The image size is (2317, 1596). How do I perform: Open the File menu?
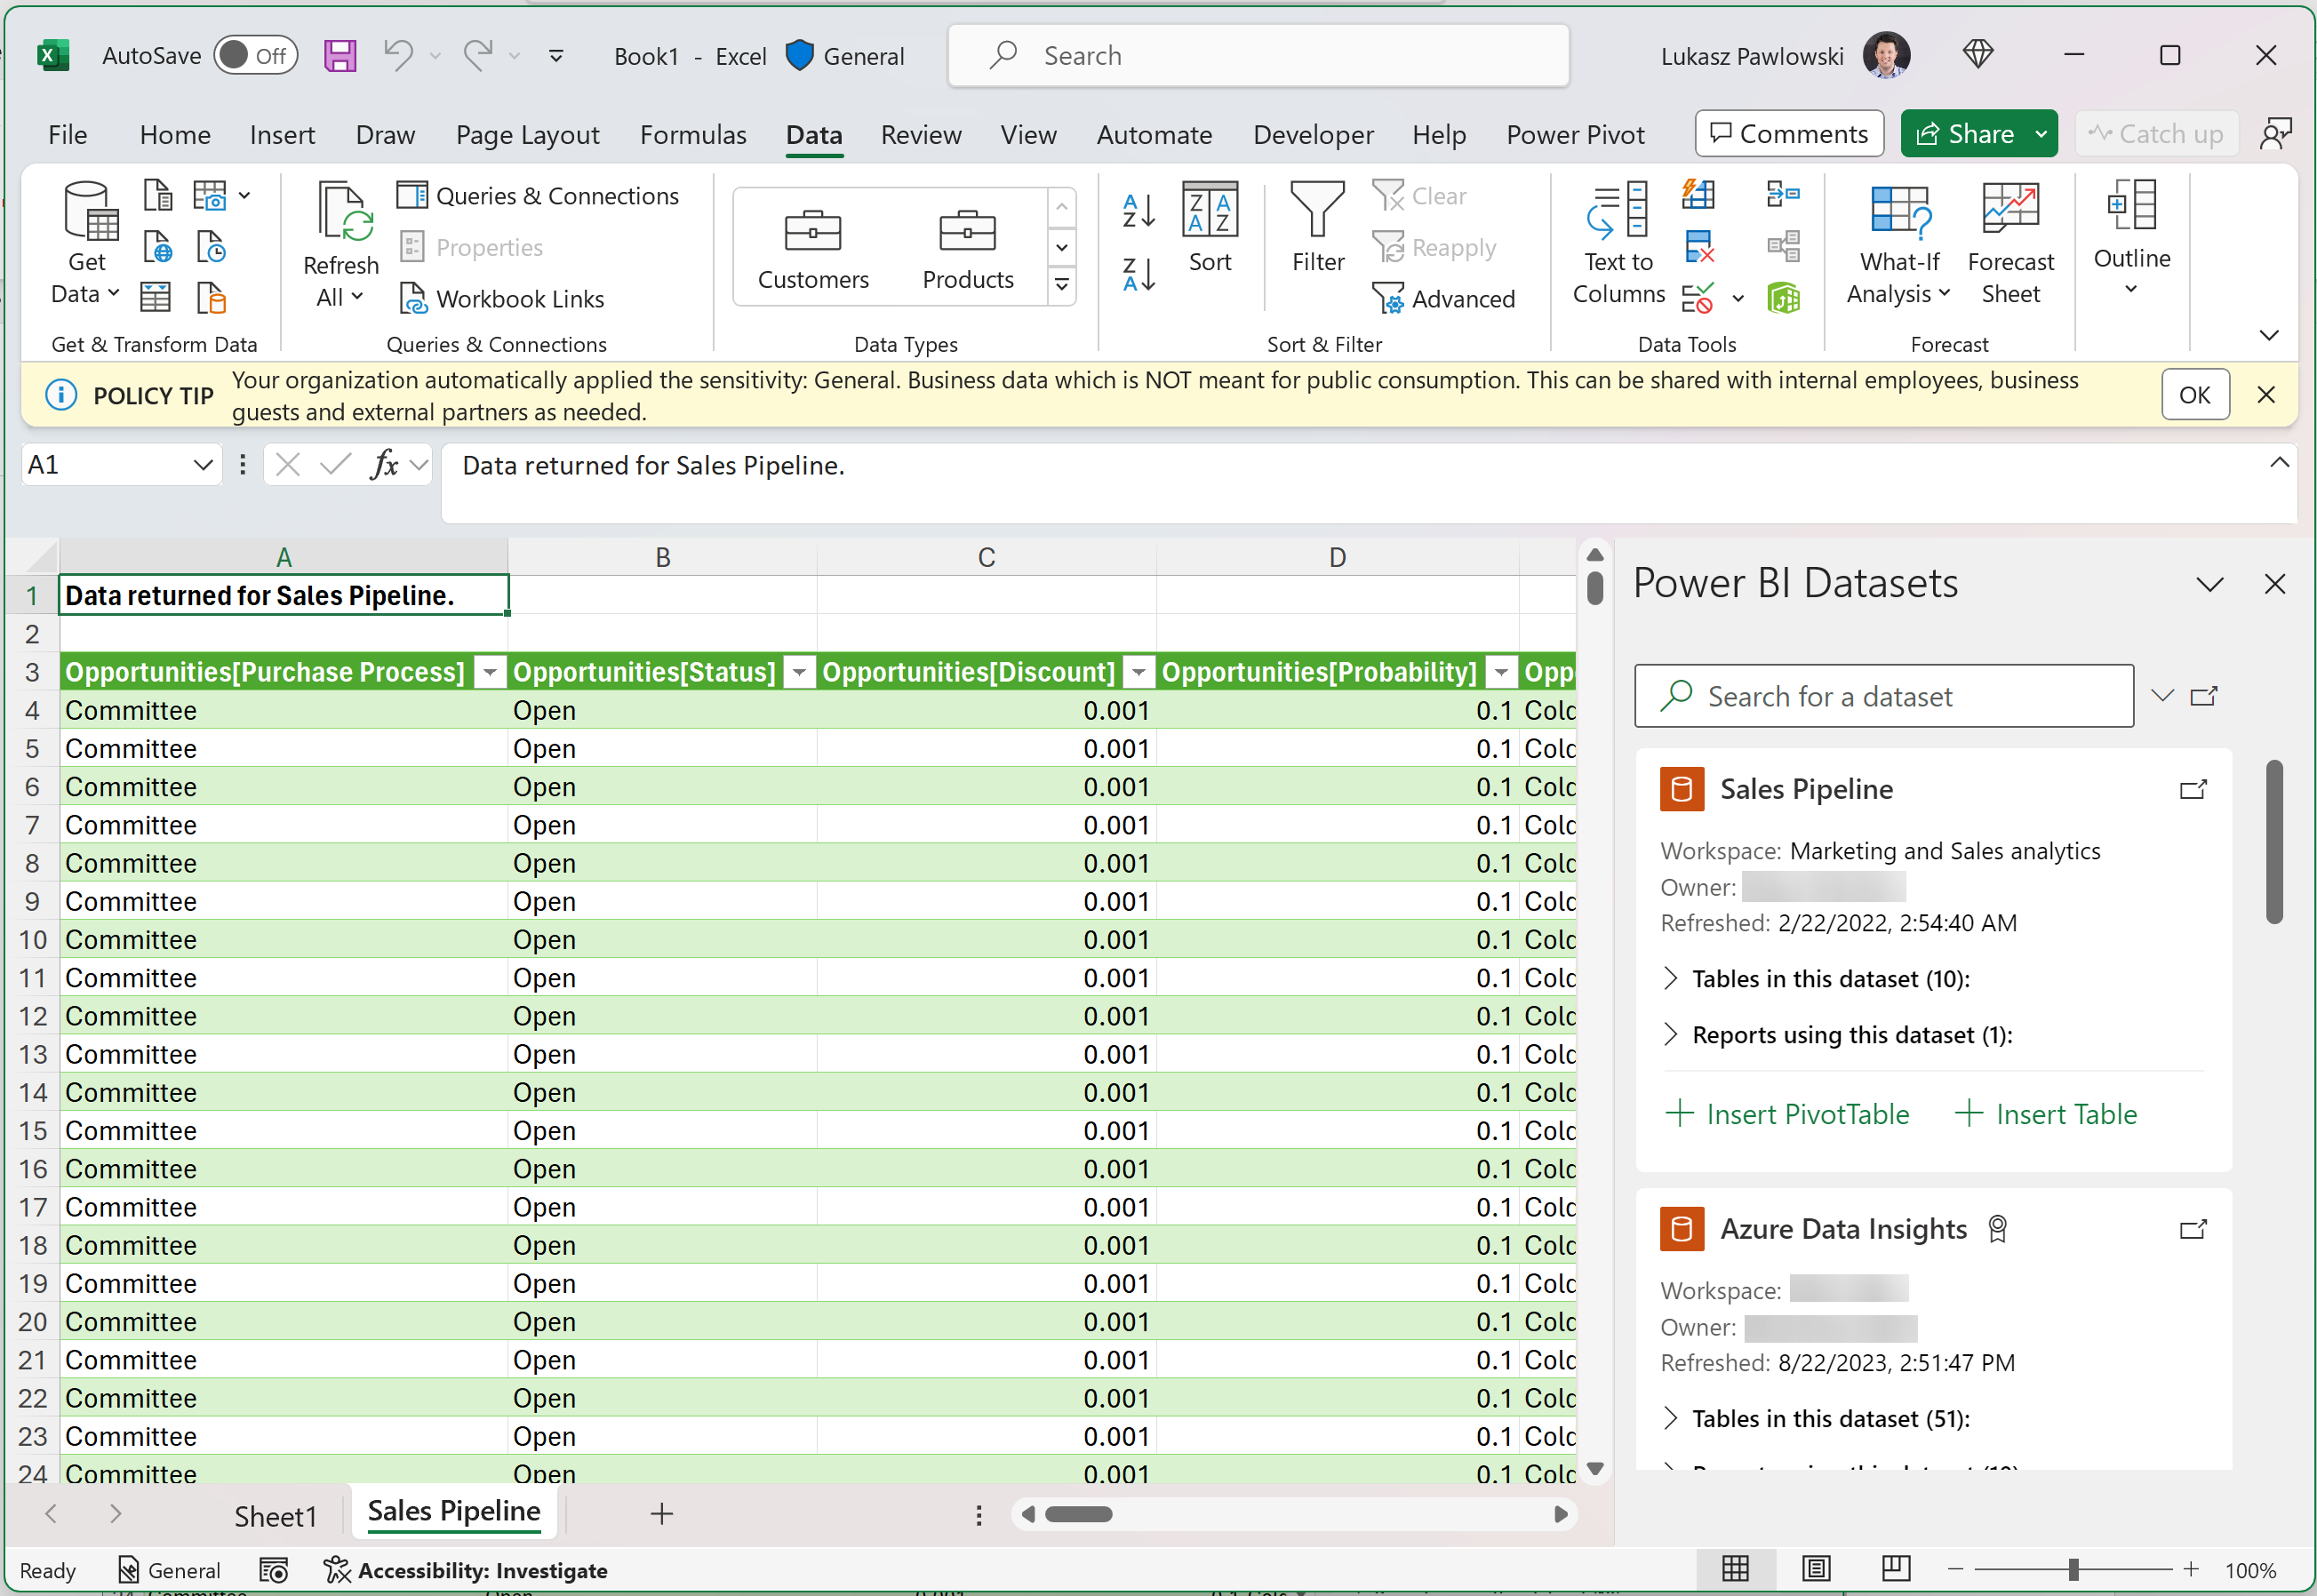click(x=68, y=135)
